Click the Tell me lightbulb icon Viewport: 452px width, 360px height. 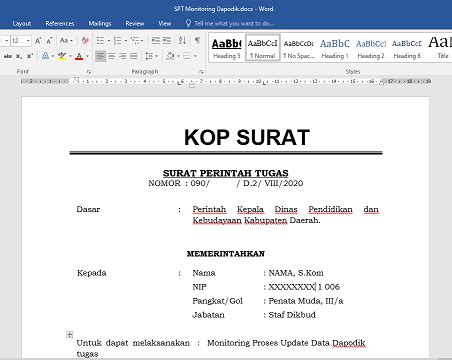(x=188, y=23)
